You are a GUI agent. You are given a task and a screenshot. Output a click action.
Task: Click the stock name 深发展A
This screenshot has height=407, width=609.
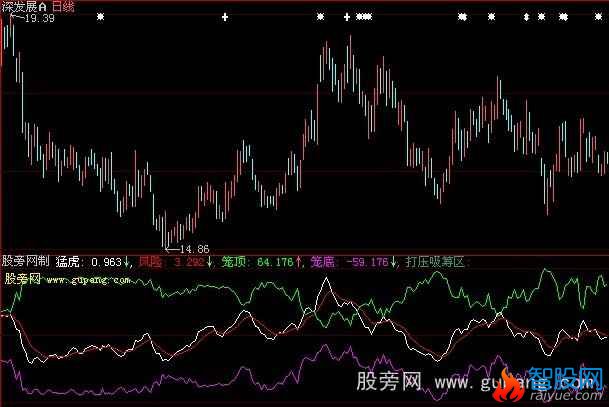coord(24,6)
